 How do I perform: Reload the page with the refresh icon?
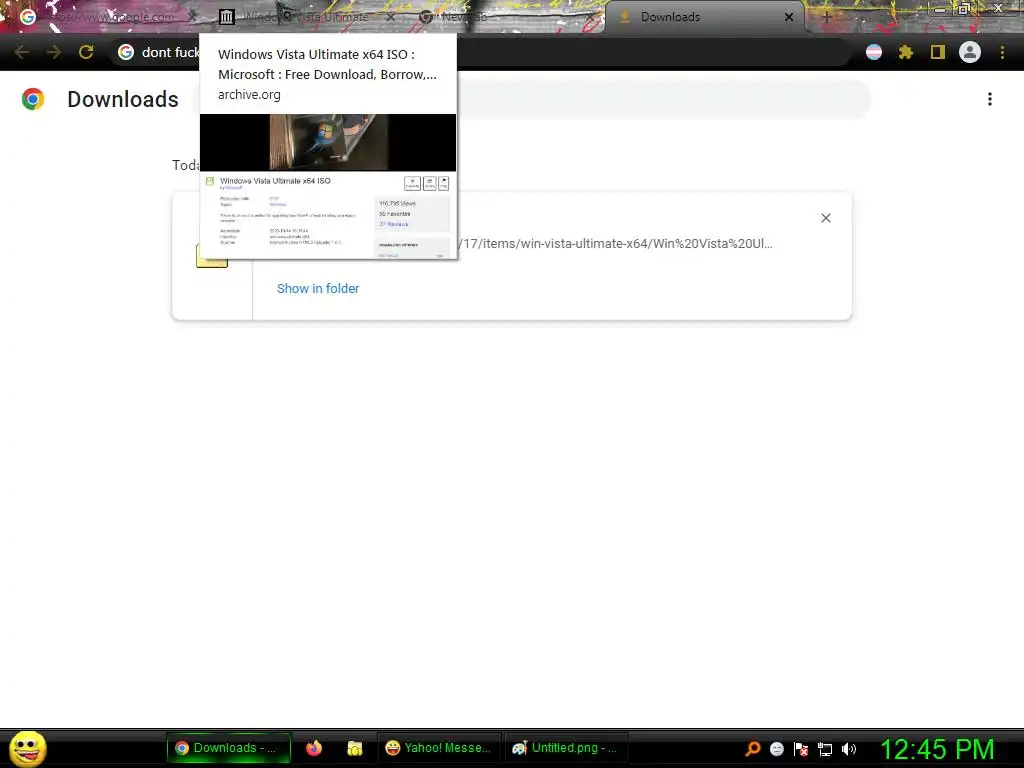click(86, 52)
